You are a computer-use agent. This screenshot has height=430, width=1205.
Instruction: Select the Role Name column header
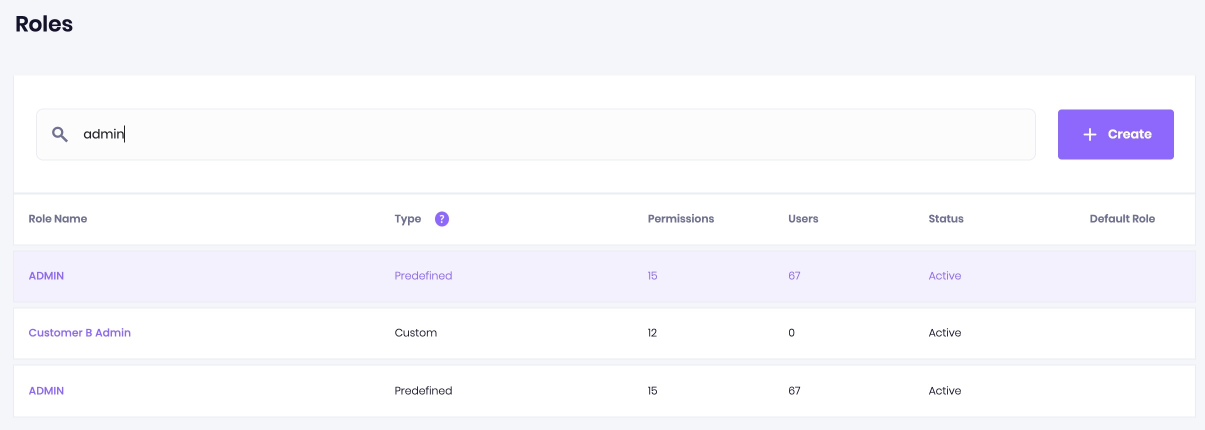point(58,219)
